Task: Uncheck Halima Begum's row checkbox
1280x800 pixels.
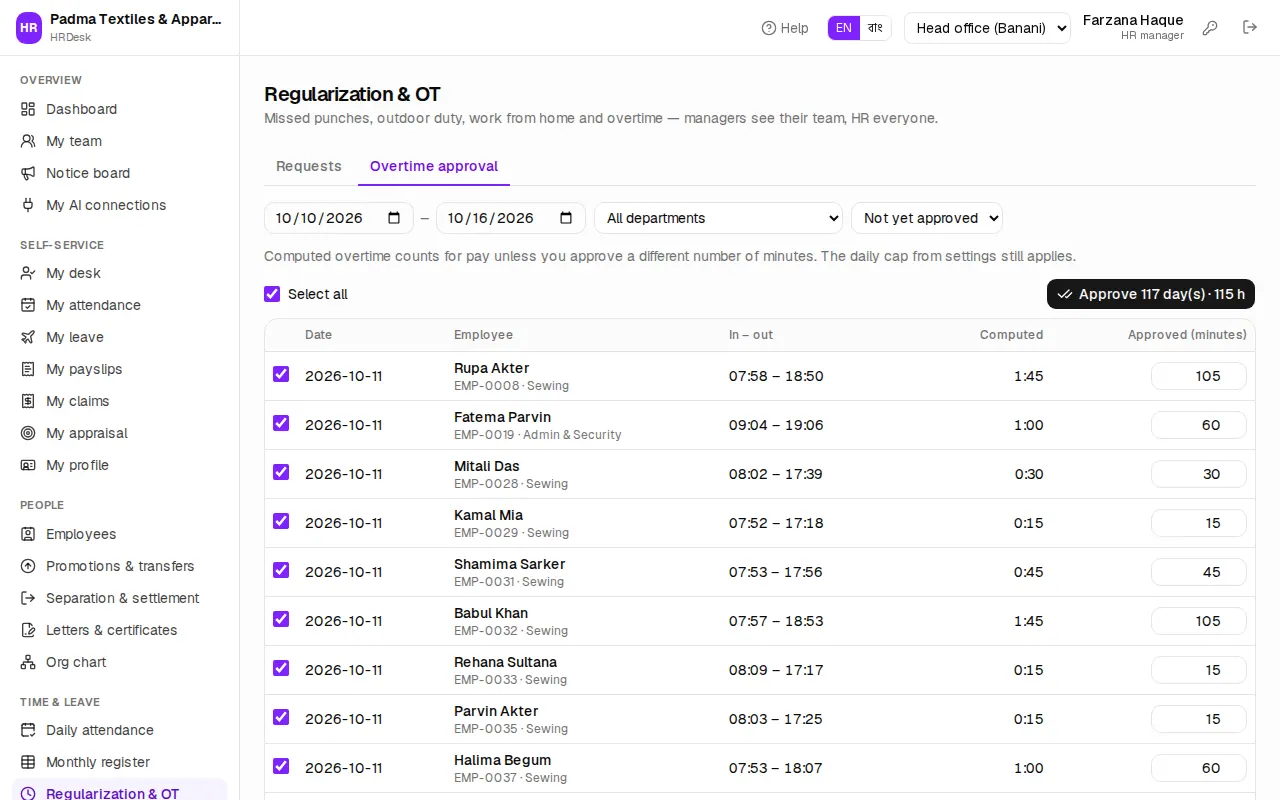Action: pyautogui.click(x=281, y=766)
